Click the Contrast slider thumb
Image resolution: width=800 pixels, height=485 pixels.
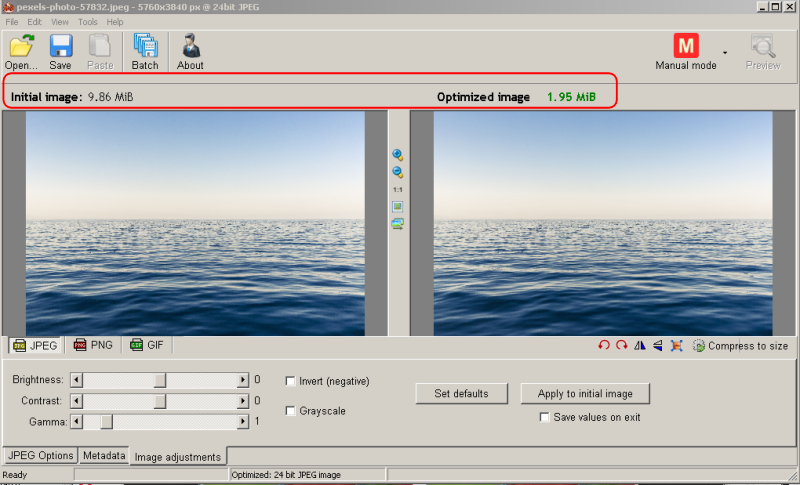tap(160, 401)
